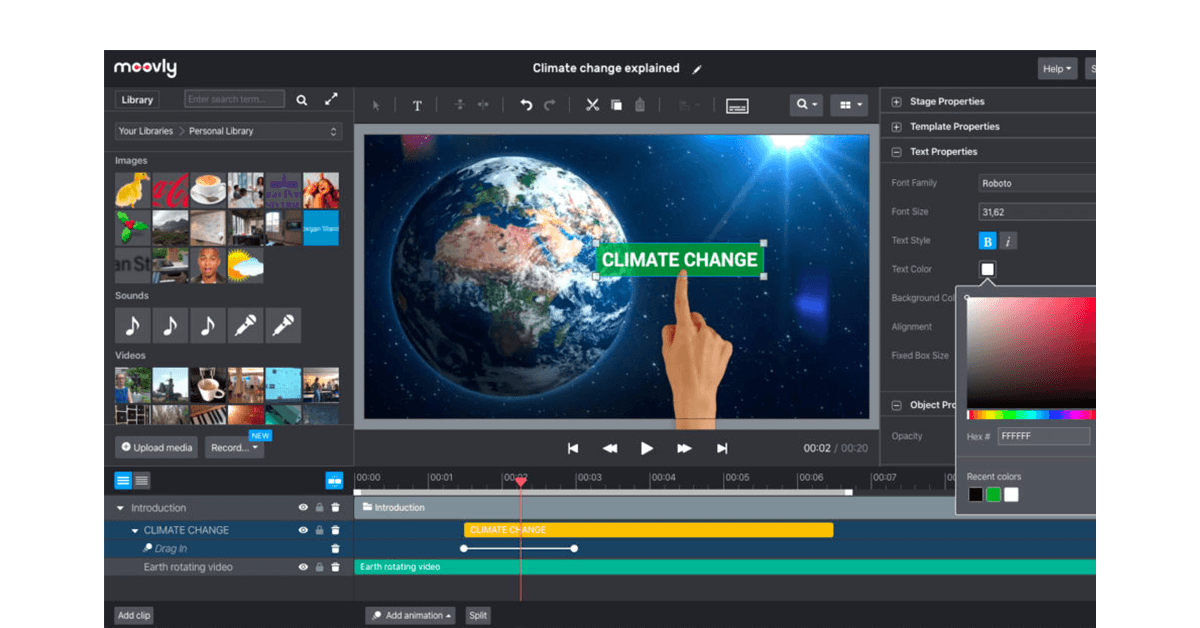1200x628 pixels.
Task: Align object horizontally to center
Action: 483,105
